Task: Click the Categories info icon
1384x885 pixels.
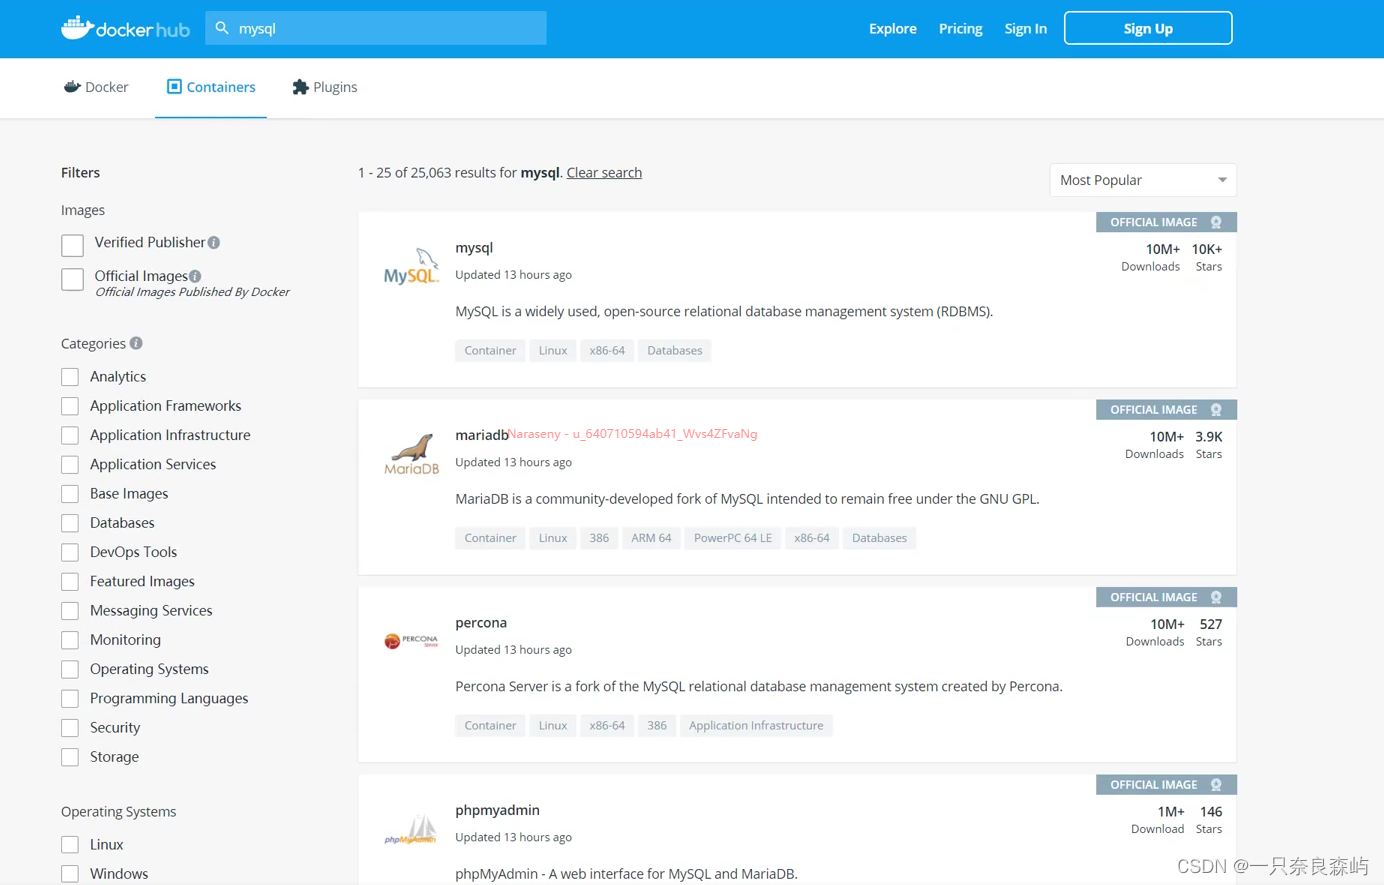Action: point(136,343)
